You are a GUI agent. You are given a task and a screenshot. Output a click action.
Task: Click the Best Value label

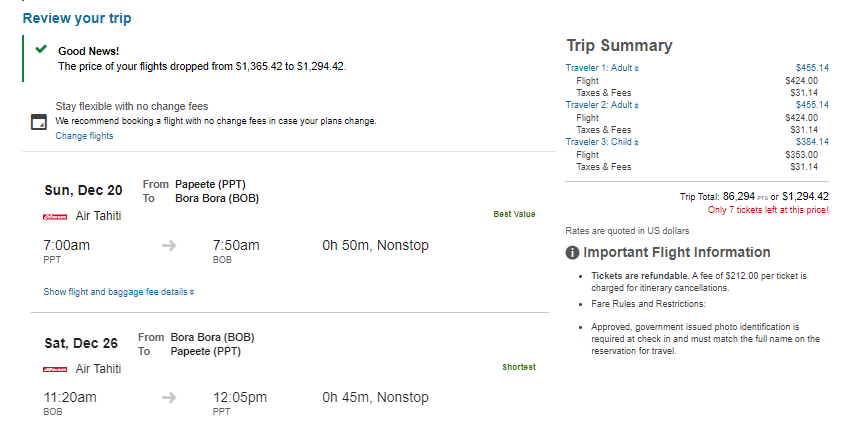click(x=514, y=214)
